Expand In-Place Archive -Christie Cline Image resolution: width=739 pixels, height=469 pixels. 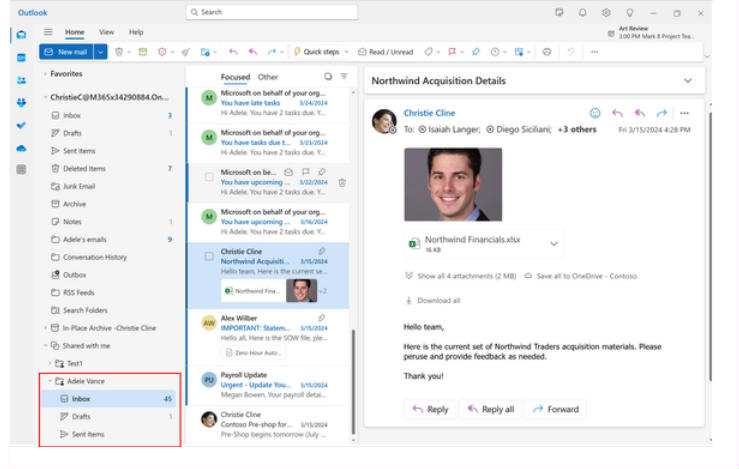(x=45, y=328)
